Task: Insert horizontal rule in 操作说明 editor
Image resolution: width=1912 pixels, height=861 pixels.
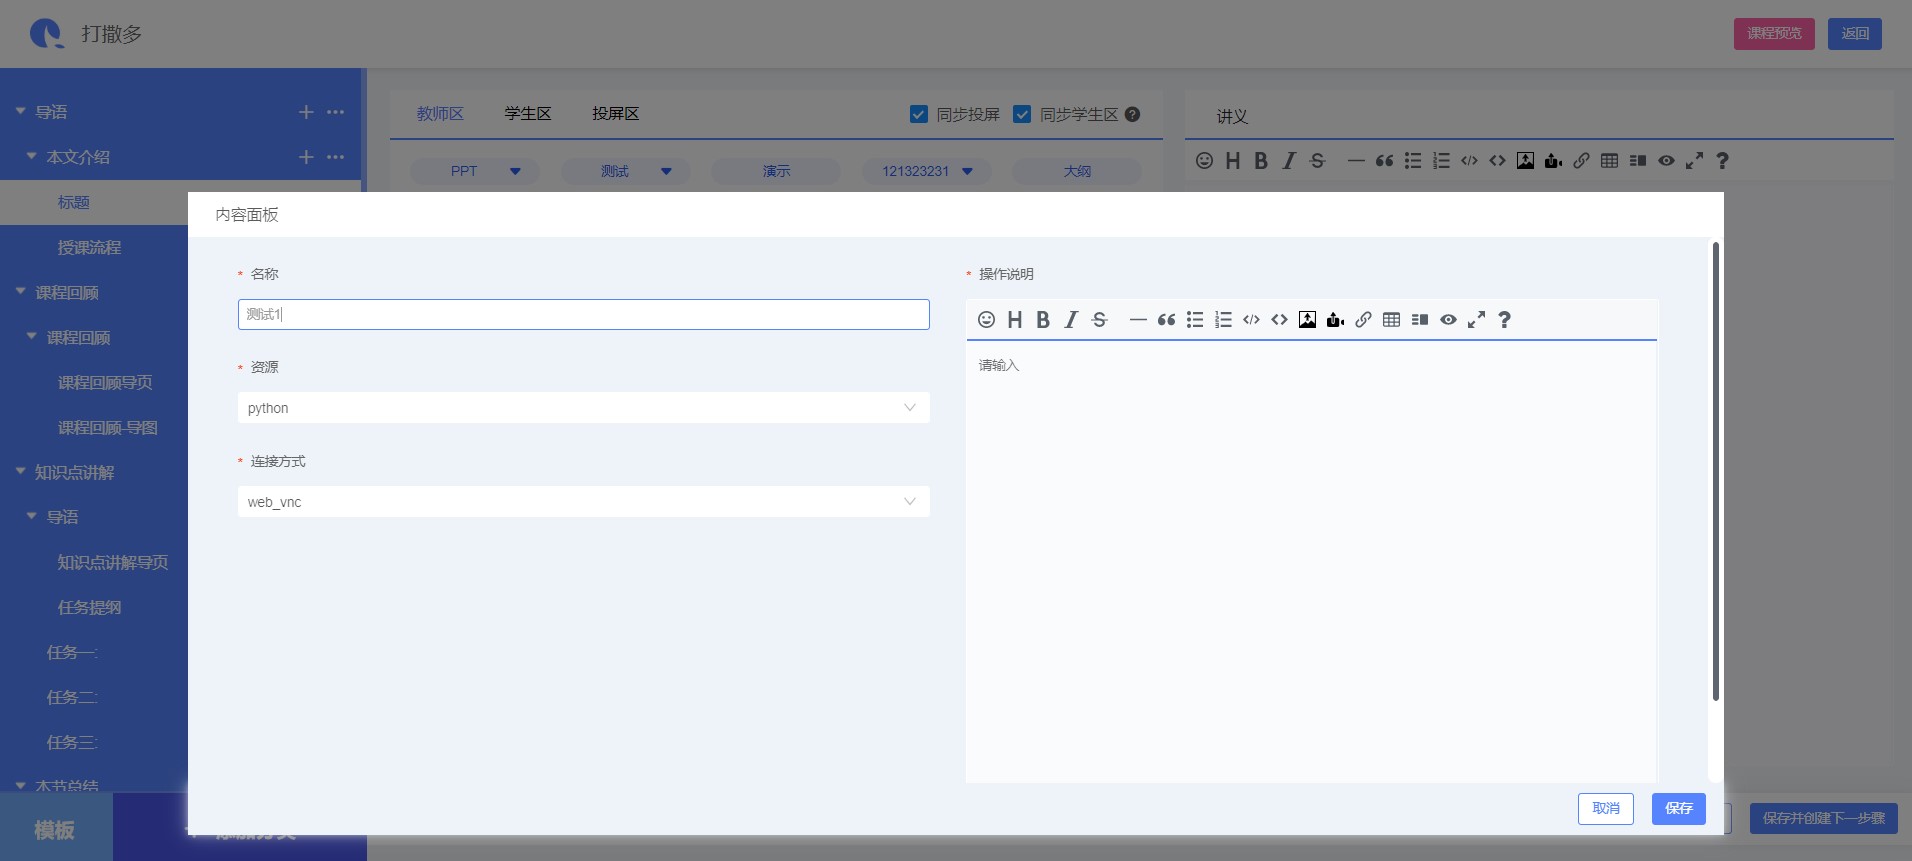Action: (1138, 320)
